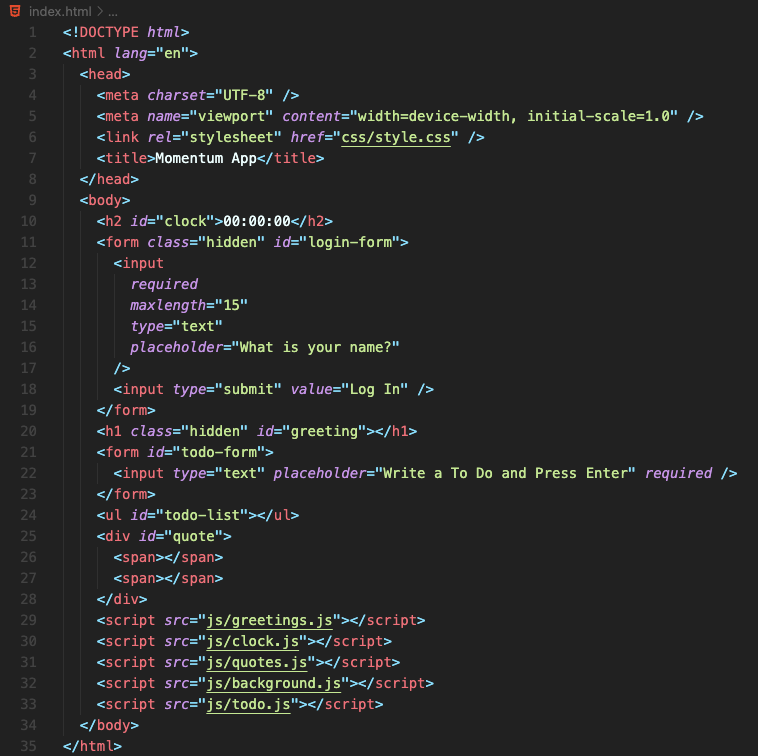This screenshot has height=756, width=758.
Task: Click line number 25 in the gutter
Action: pos(29,536)
